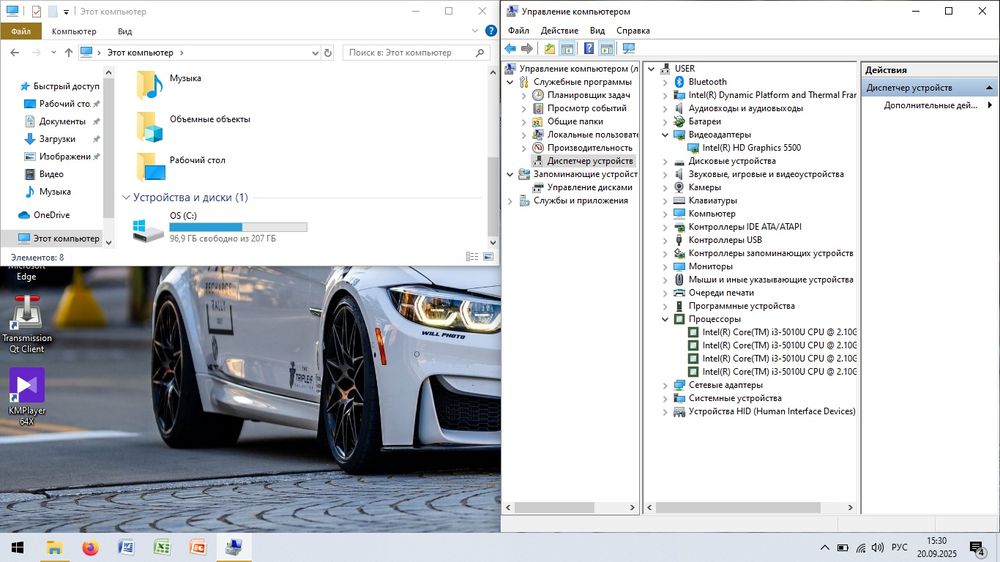This screenshot has width=1000, height=562.
Task: Switch to details view in Explorer status bar
Action: point(472,256)
